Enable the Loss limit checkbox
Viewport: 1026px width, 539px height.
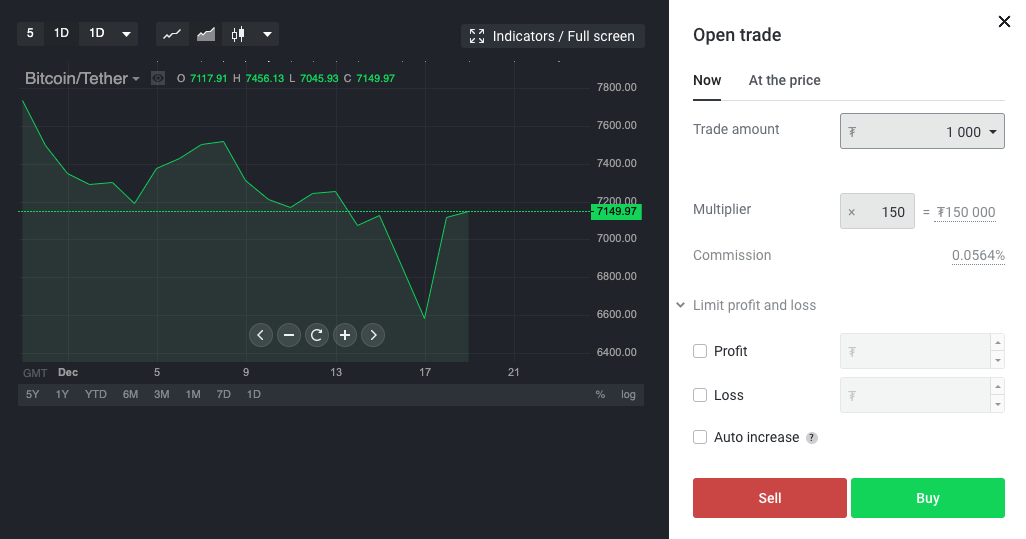[x=700, y=395]
